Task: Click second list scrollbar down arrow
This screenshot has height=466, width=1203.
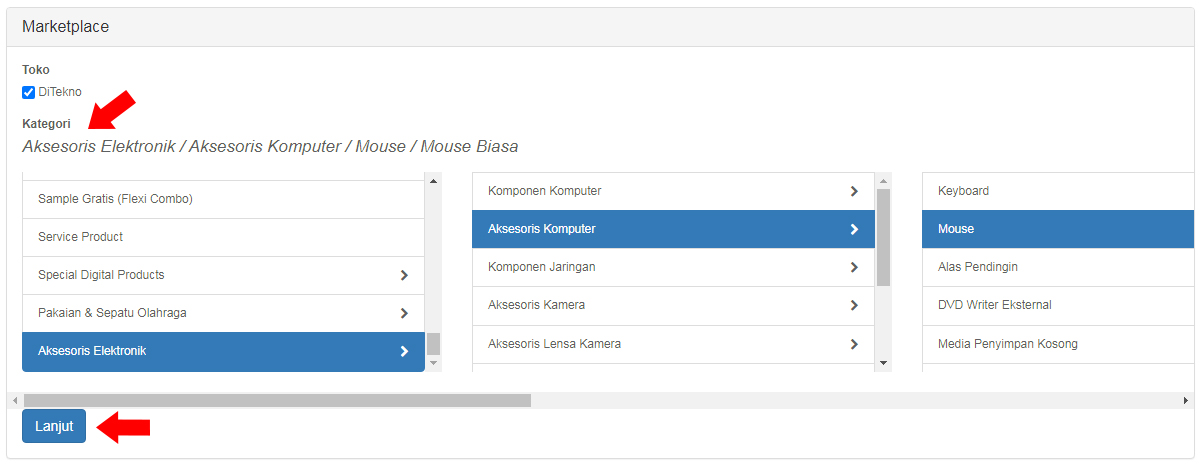Action: 883,363
